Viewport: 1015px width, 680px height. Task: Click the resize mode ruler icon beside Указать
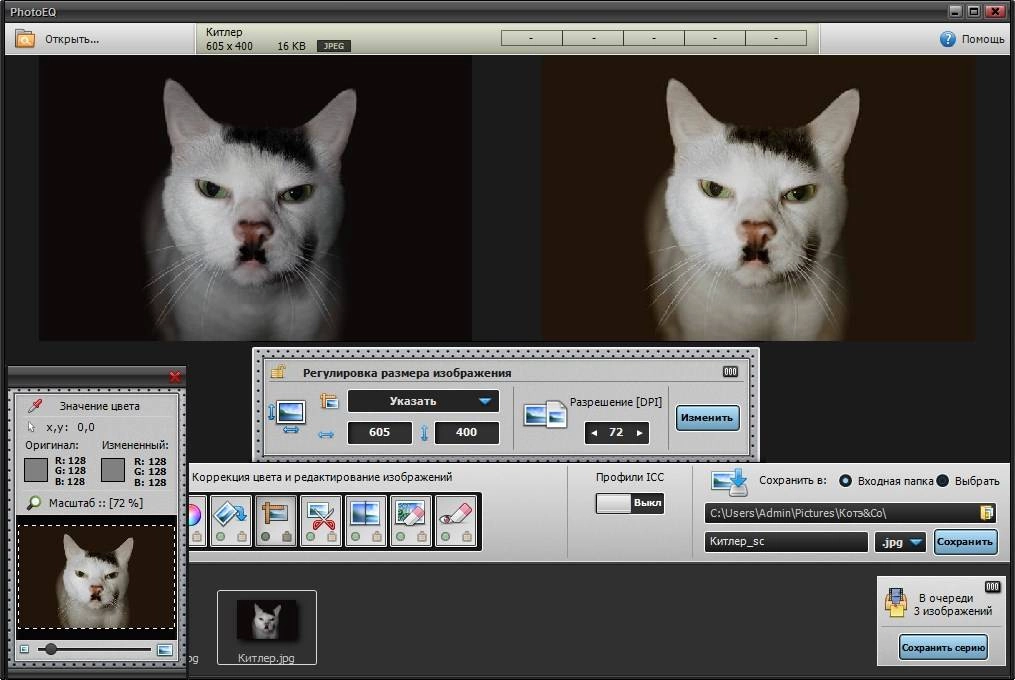[329, 402]
